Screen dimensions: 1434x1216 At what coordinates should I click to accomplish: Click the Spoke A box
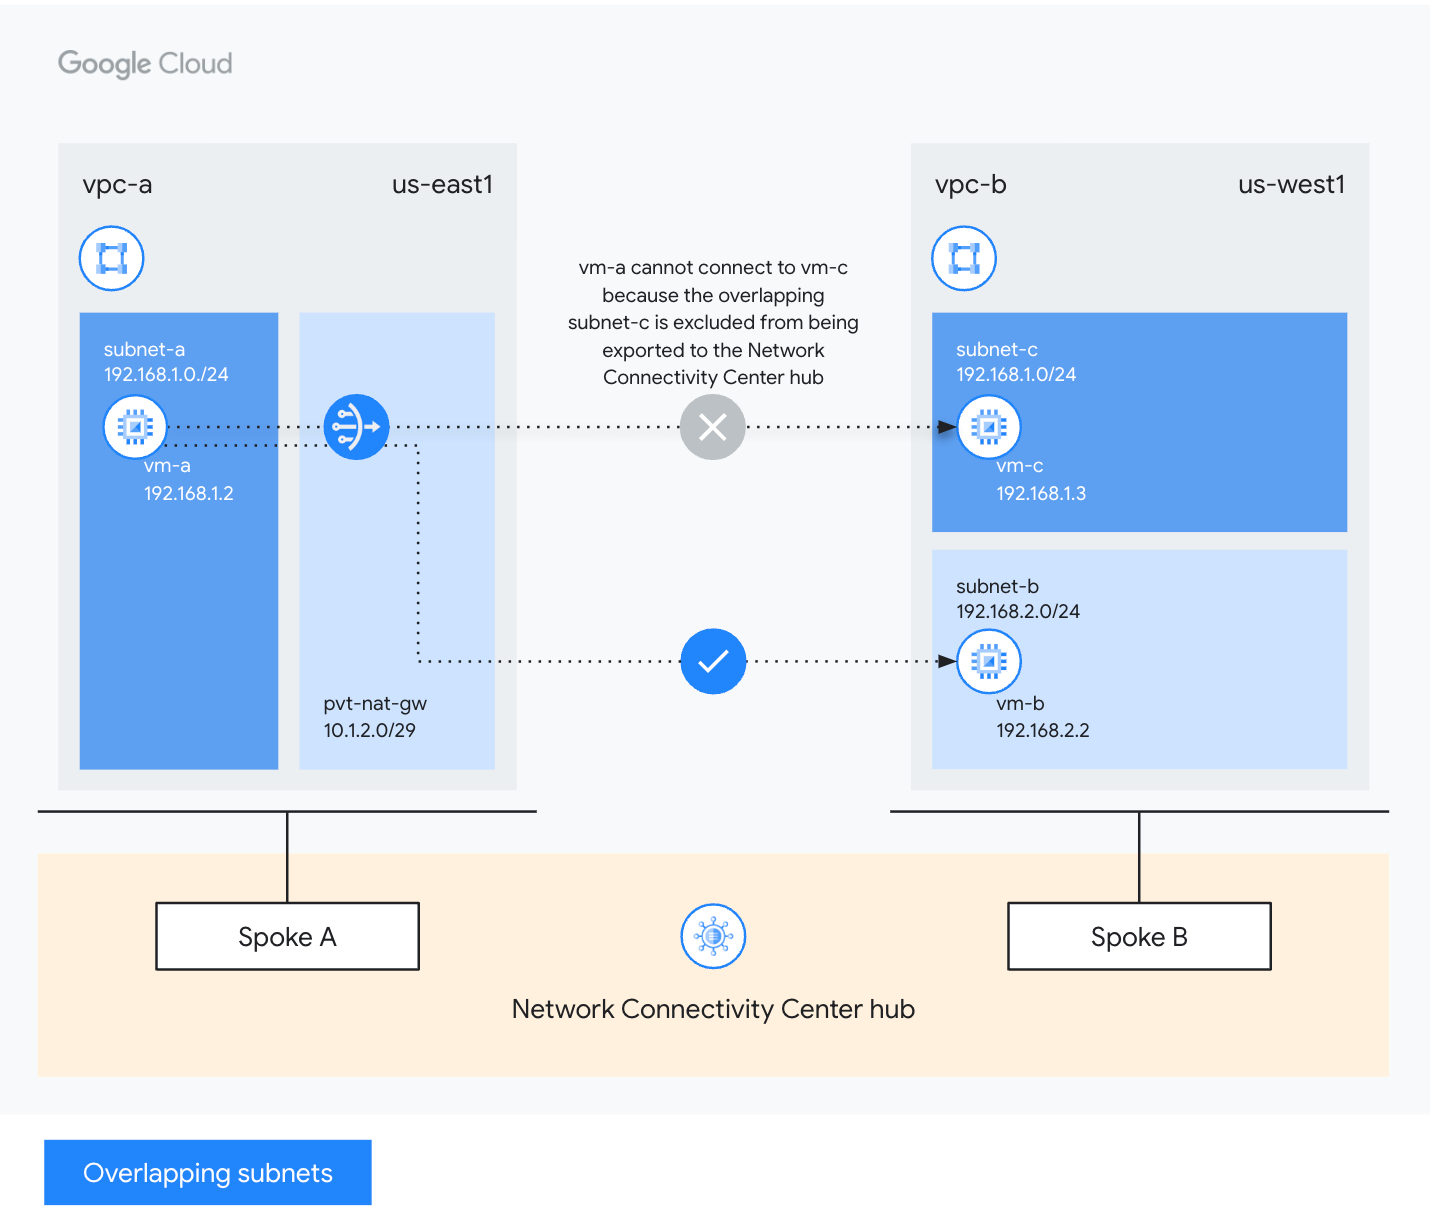click(x=287, y=937)
